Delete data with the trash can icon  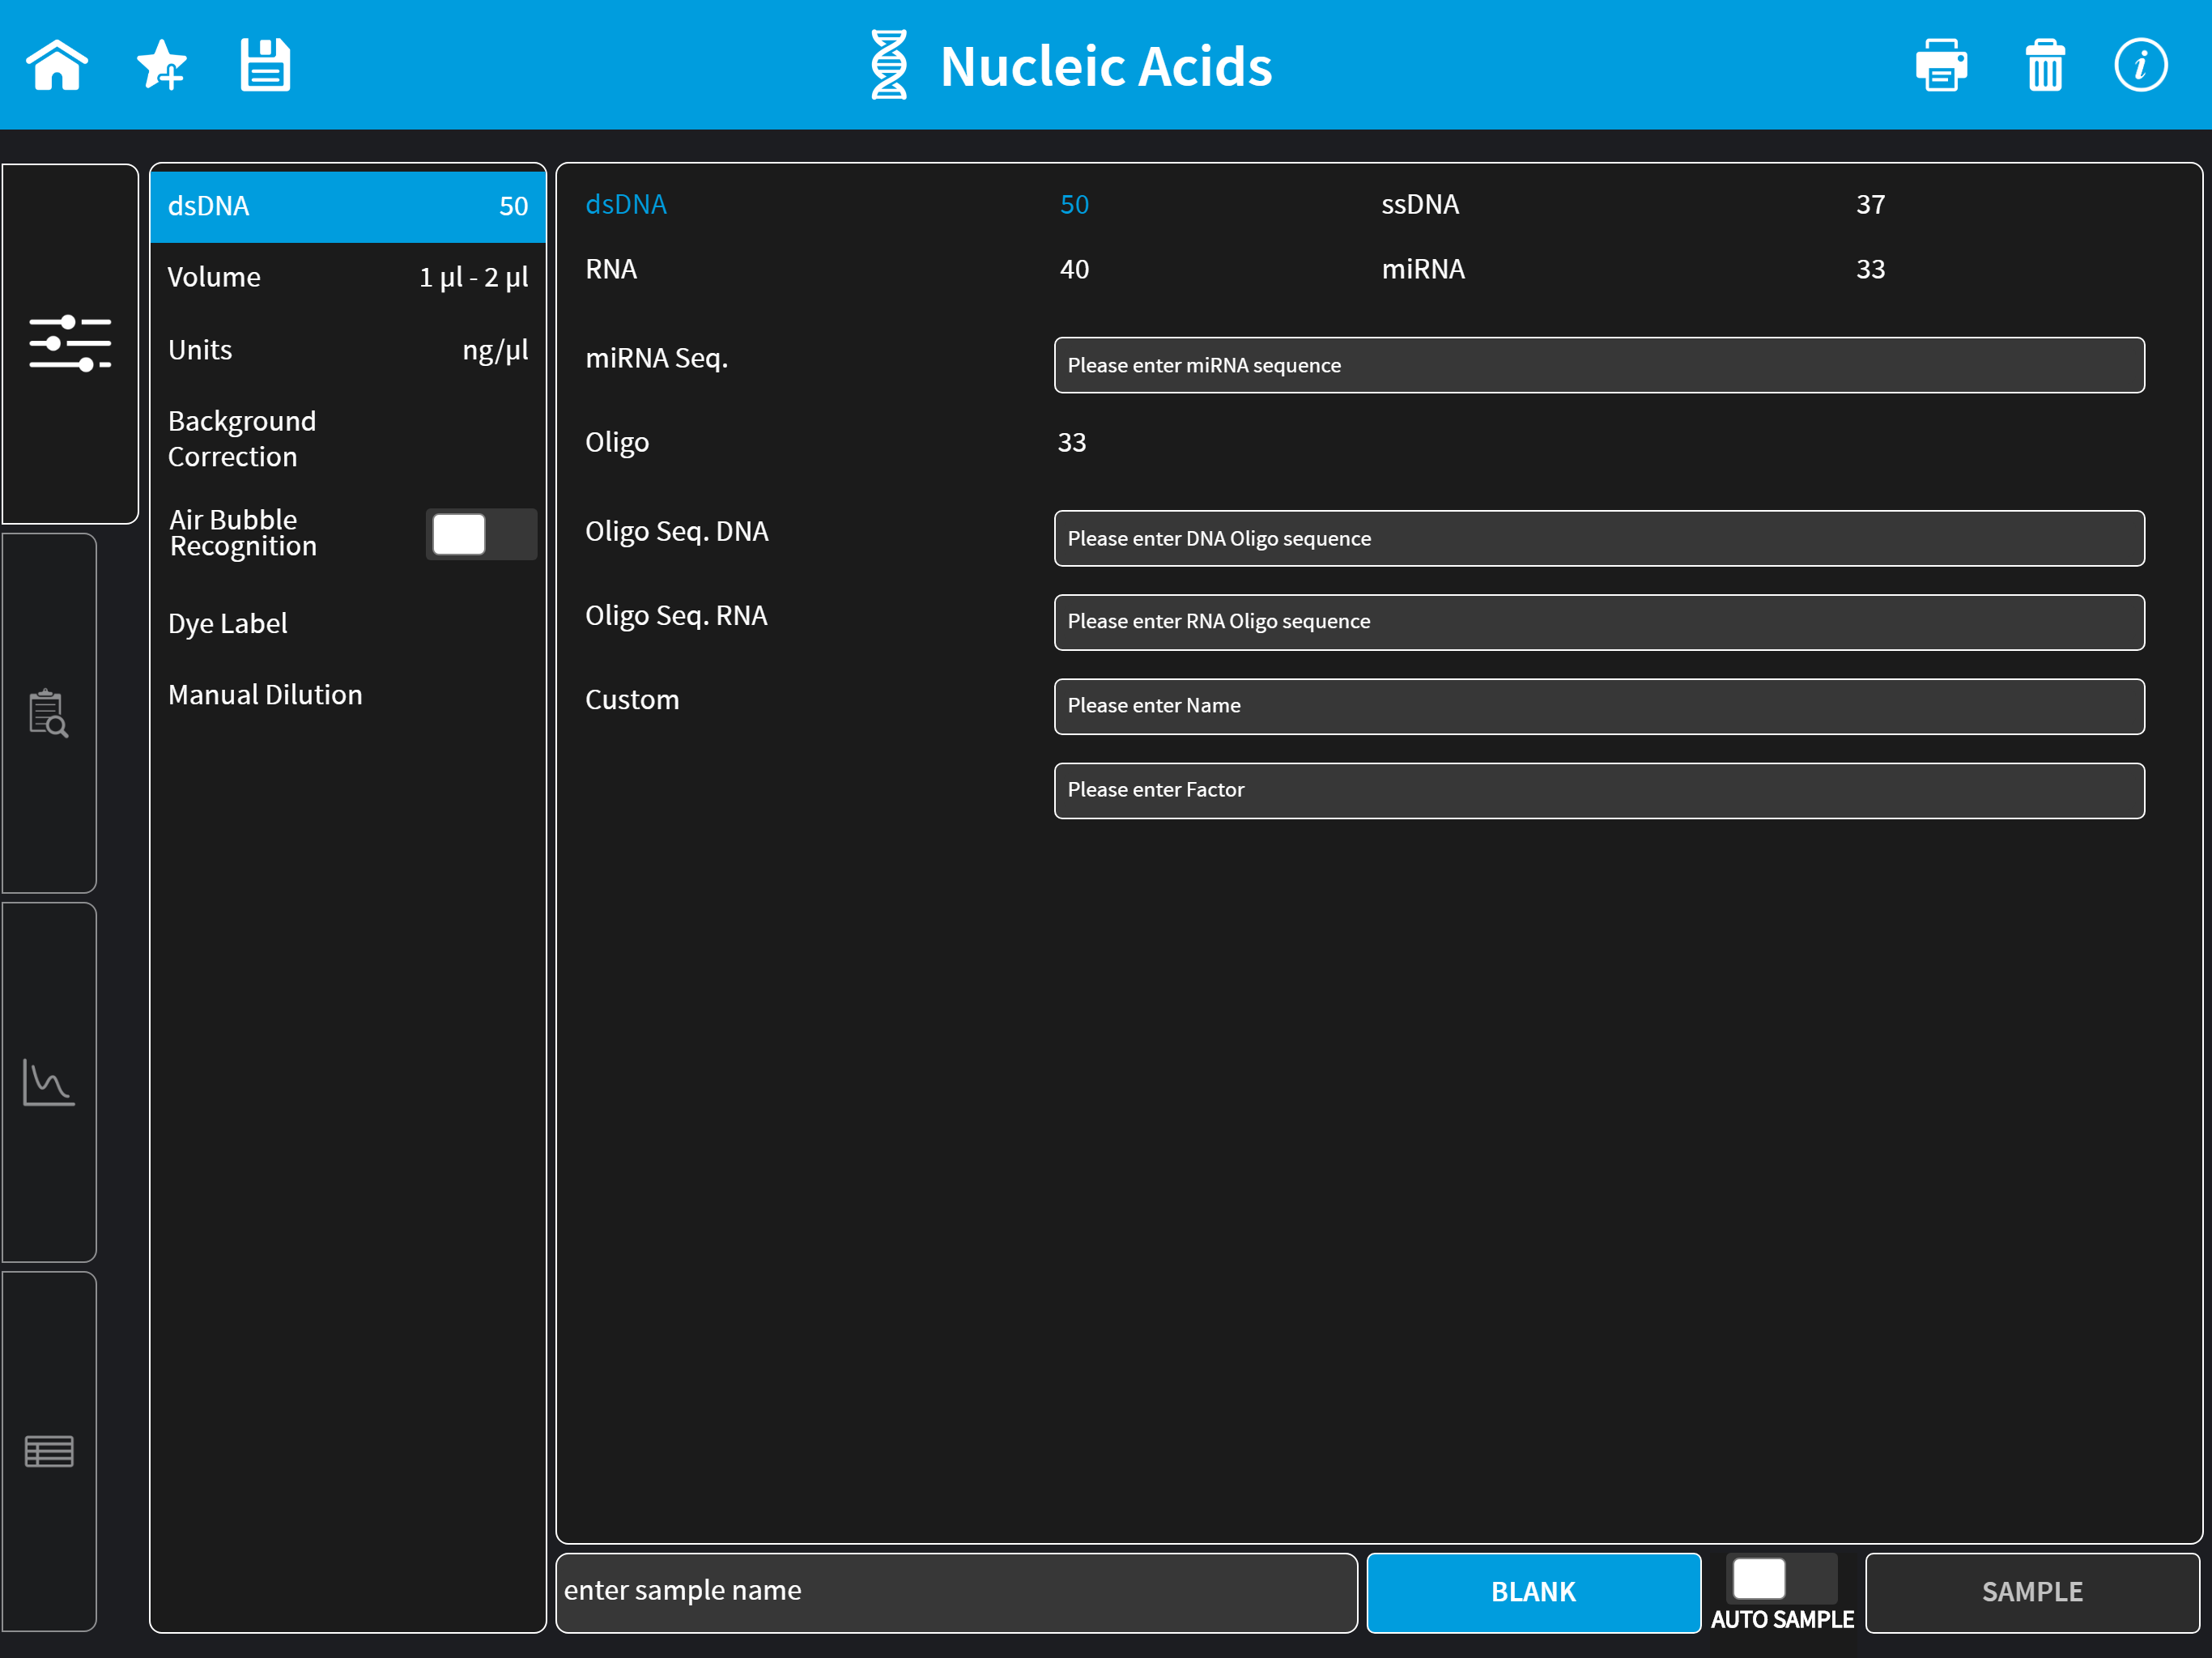tap(2045, 65)
